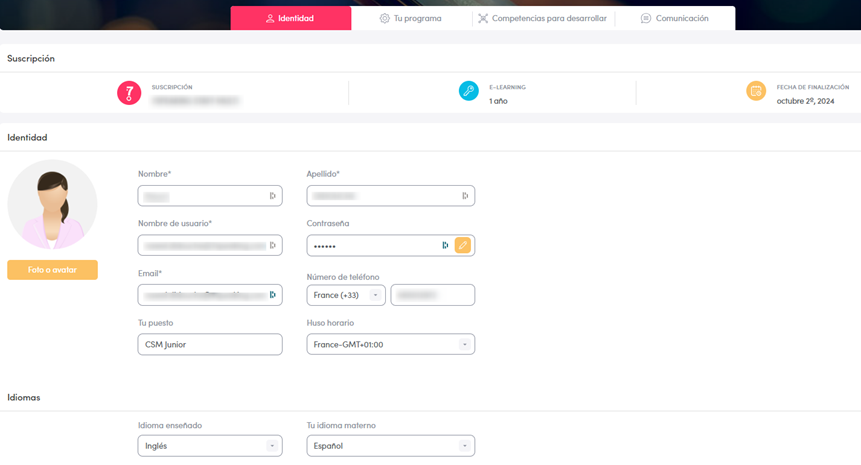The height and width of the screenshot is (465, 861).
Task: Click the orange calendar Fecha de finalización icon
Action: click(756, 91)
